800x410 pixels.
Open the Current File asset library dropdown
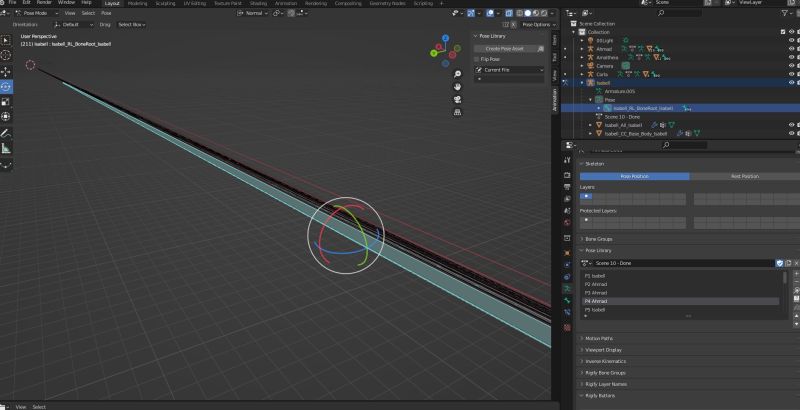coord(509,70)
